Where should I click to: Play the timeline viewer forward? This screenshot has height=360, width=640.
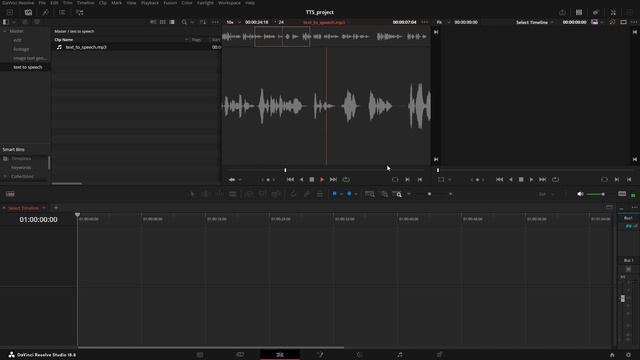tap(531, 180)
